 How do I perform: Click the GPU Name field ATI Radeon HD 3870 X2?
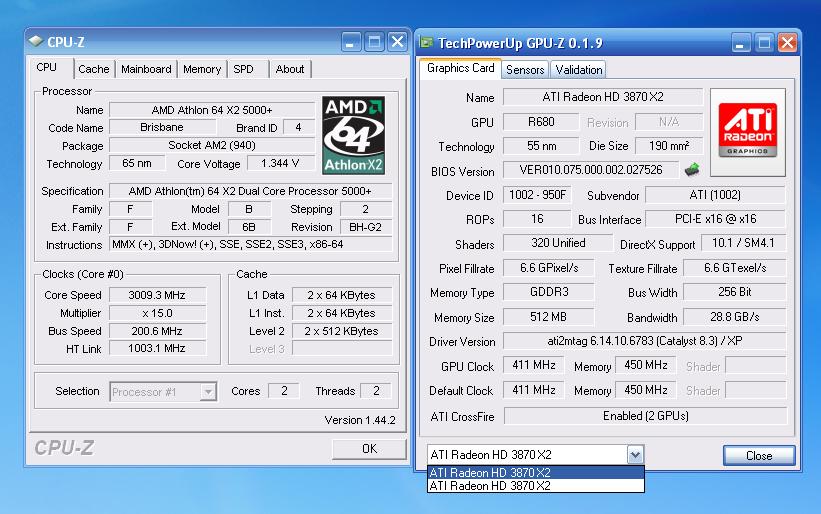pos(603,97)
